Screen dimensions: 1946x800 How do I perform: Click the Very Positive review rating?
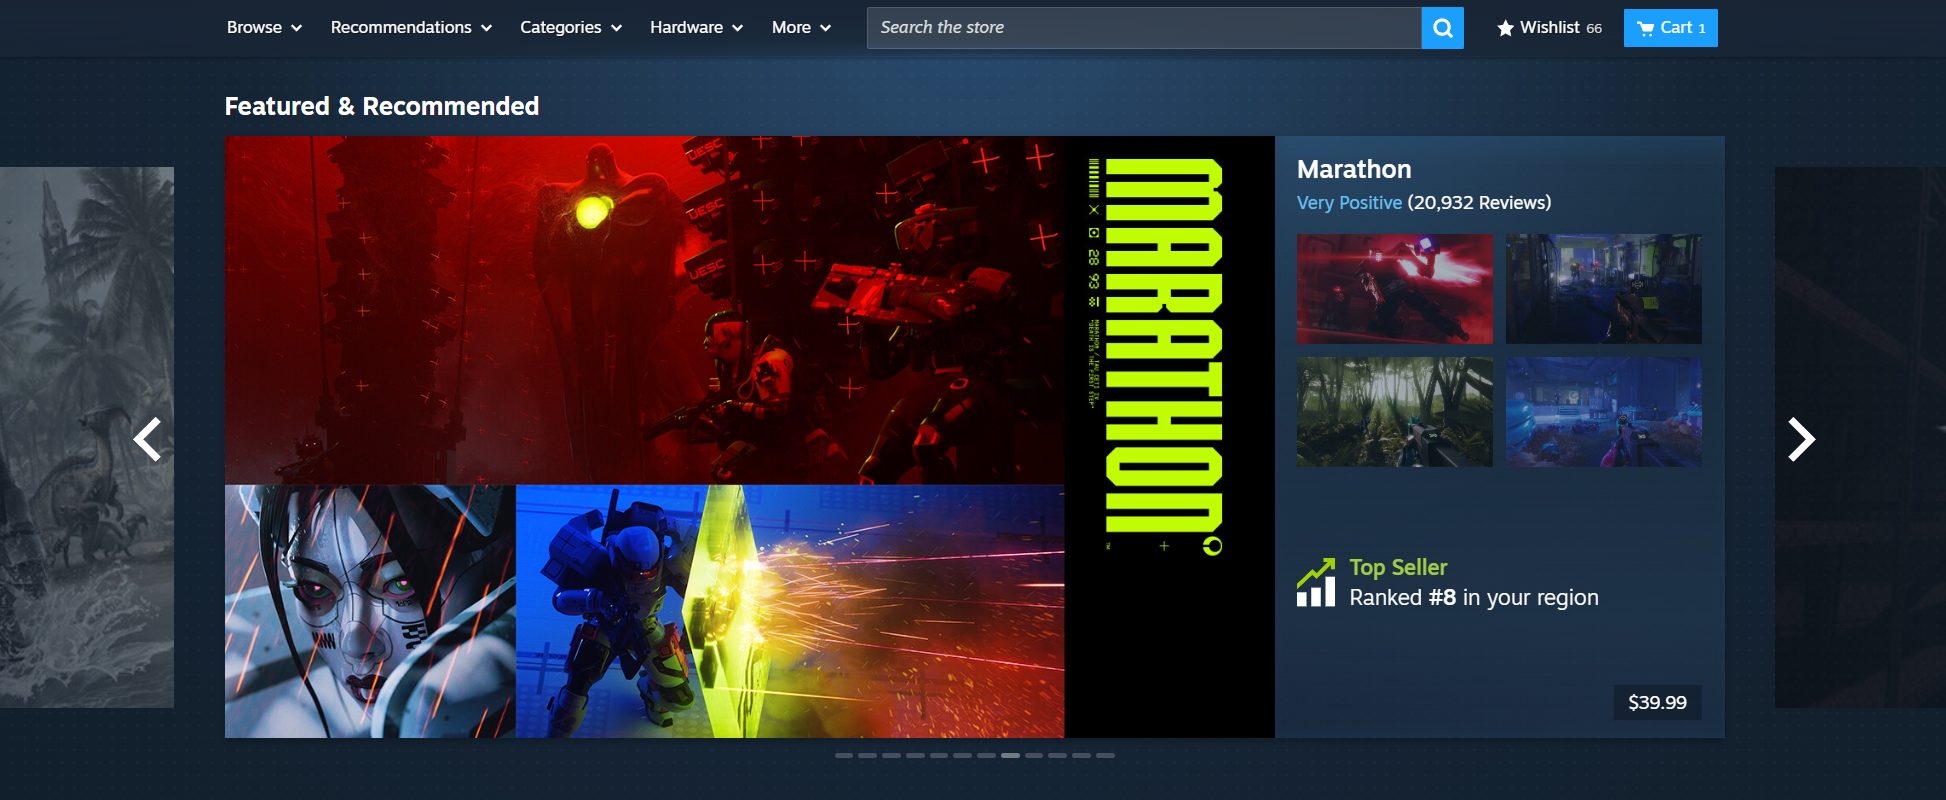1349,203
